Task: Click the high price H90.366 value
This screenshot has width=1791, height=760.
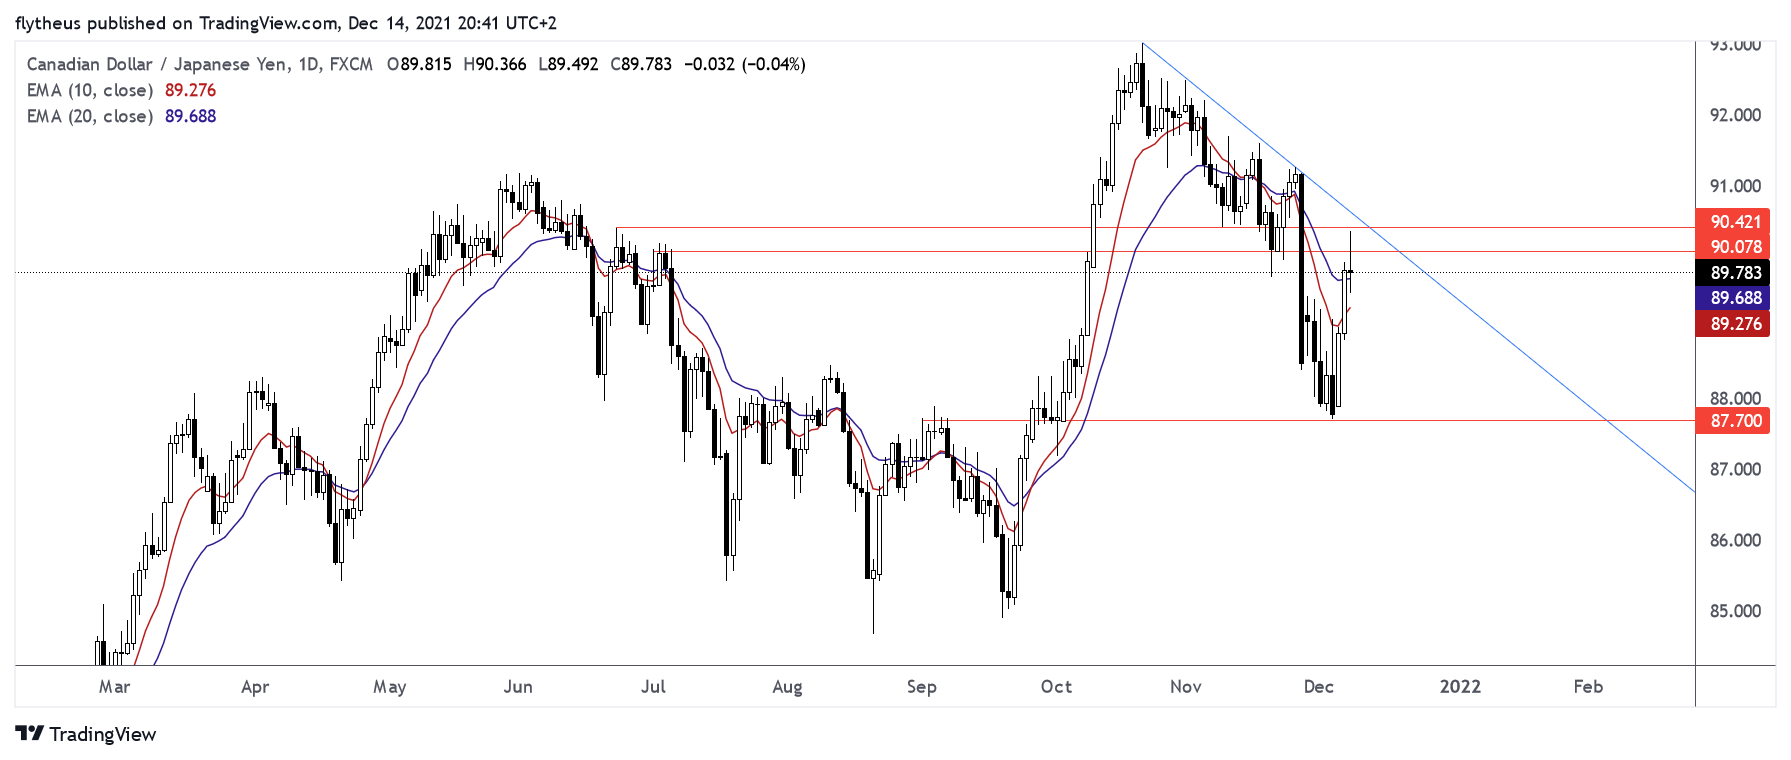Action: click(495, 64)
